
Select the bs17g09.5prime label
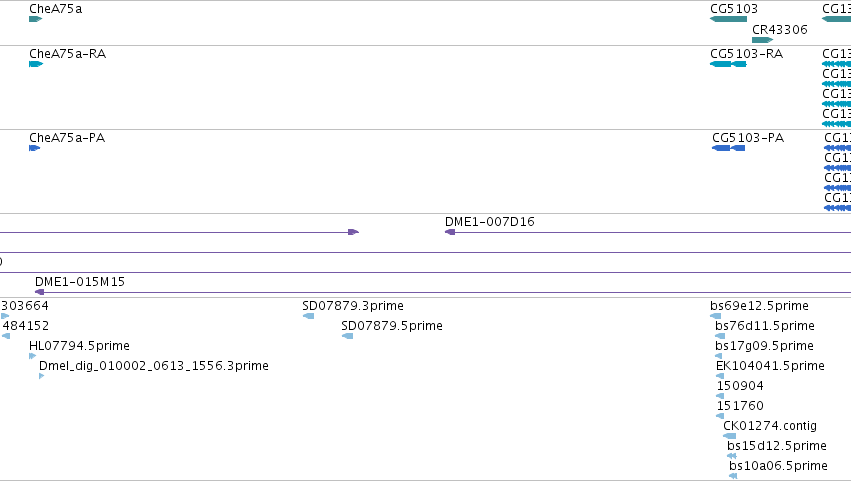[x=764, y=346]
